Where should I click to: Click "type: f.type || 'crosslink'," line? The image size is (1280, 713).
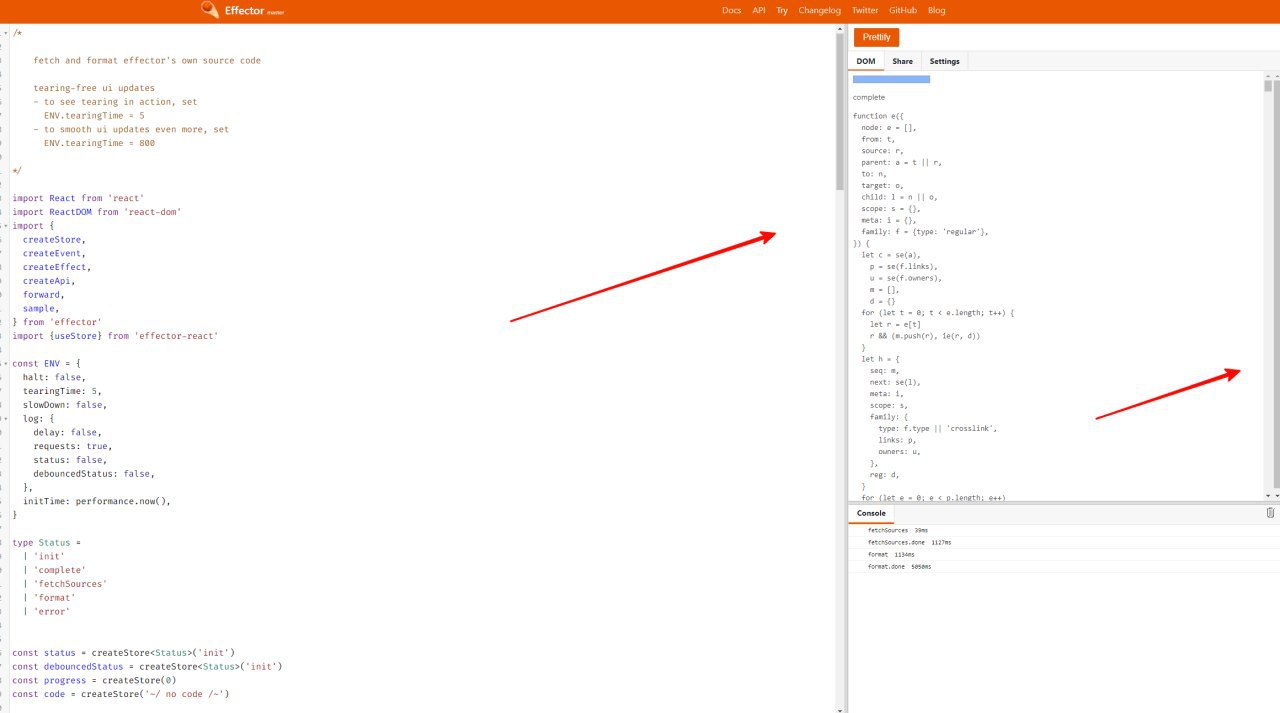pyautogui.click(x=938, y=428)
